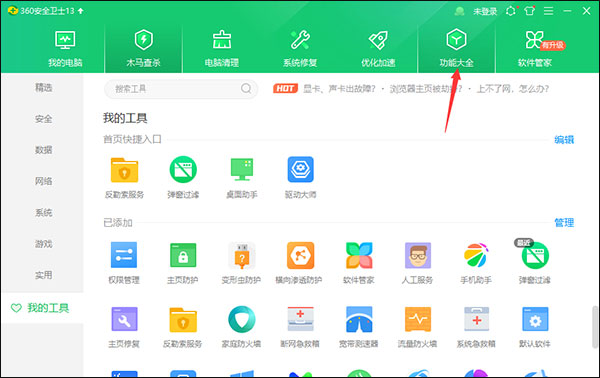Viewport: 600px width, 378px height.
Task: Open 反勒索服务 icon in the 已添加 section
Action: (183, 327)
